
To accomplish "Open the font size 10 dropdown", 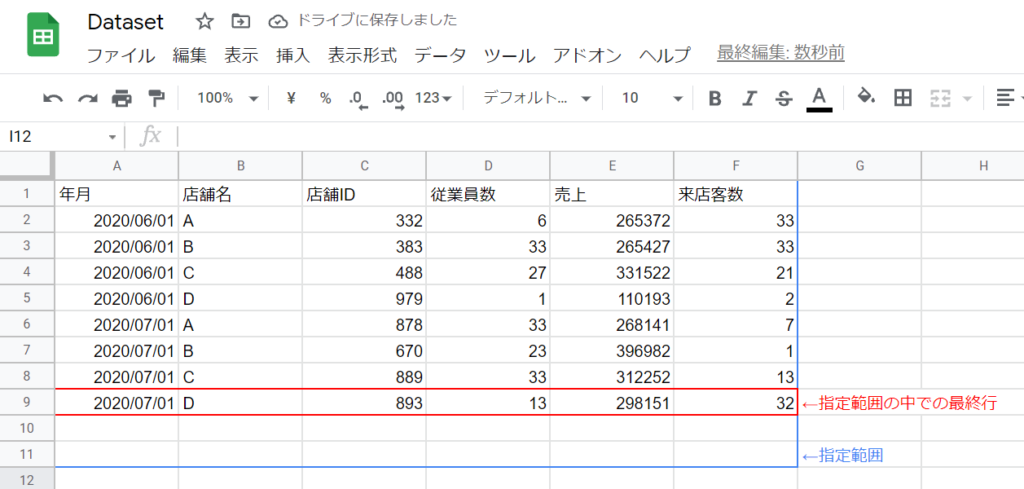I will [x=652, y=98].
